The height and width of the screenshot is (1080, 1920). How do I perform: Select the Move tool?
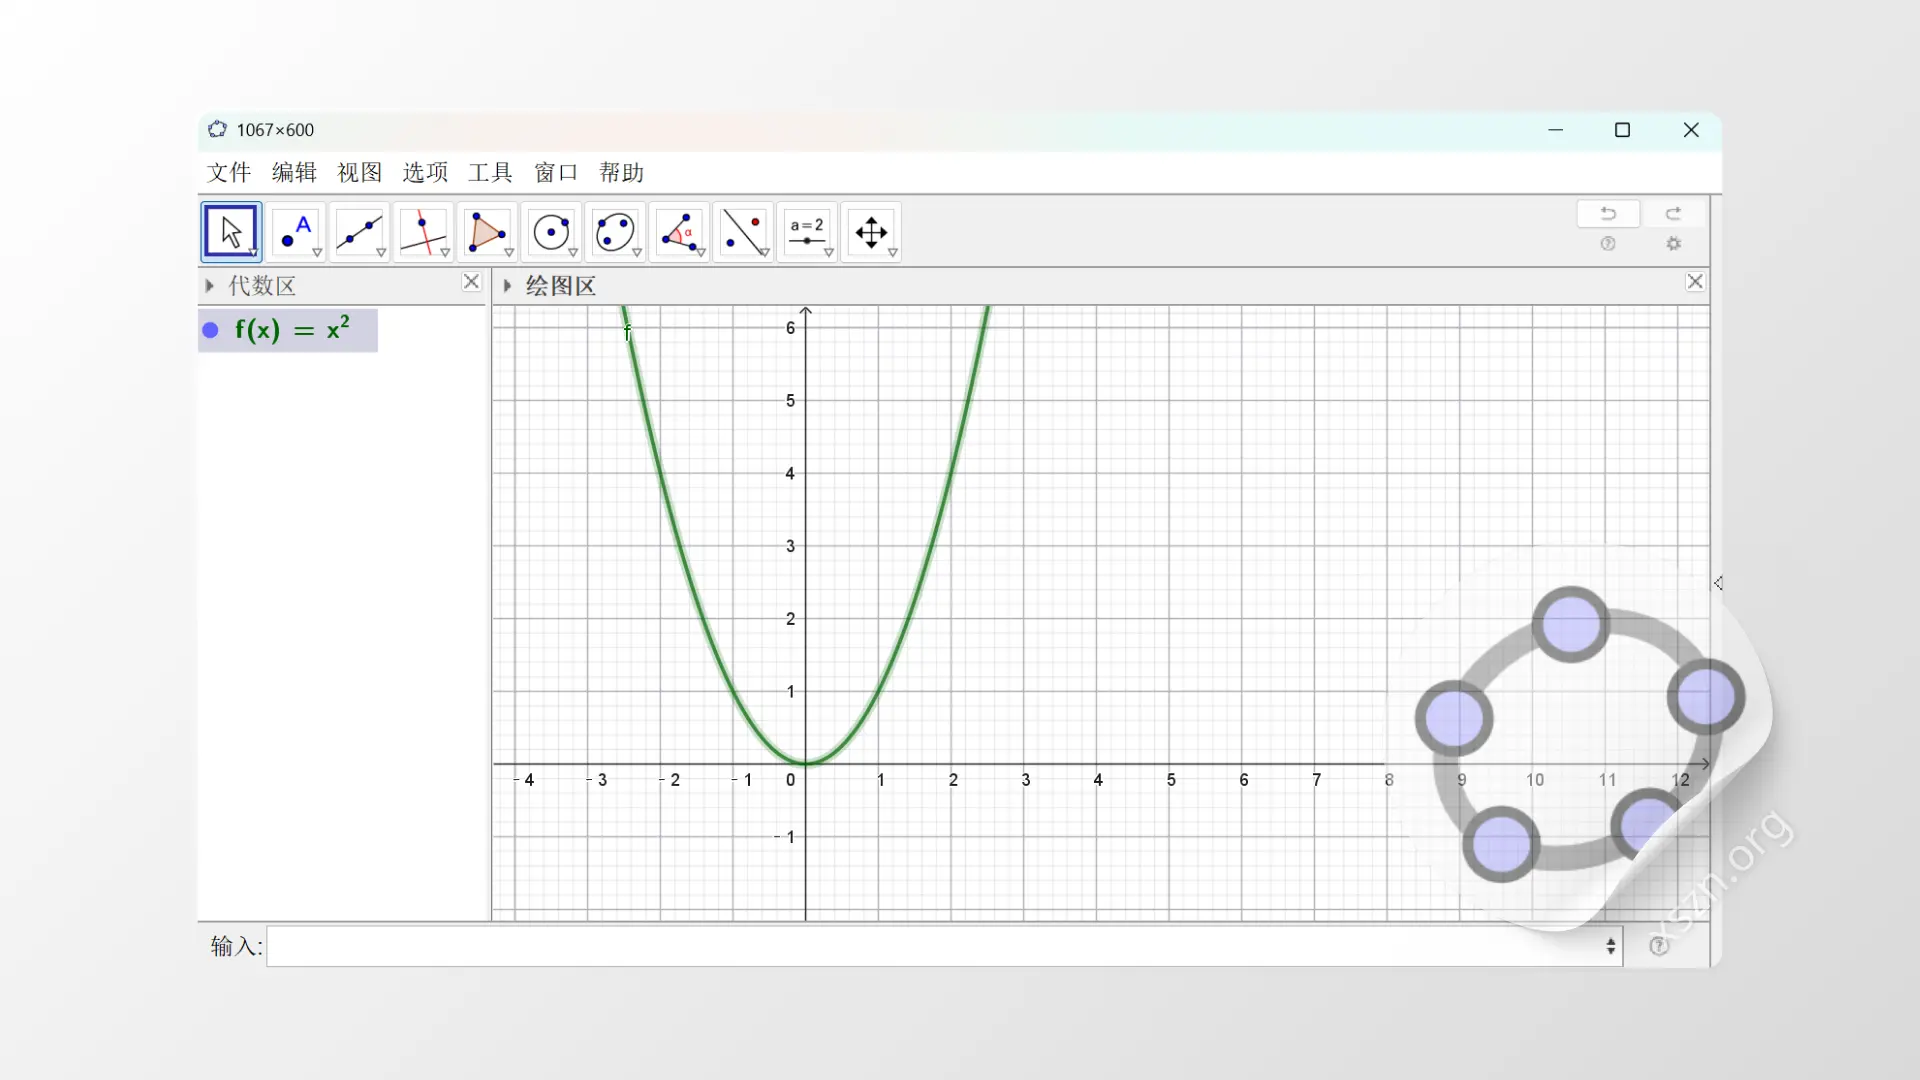[231, 231]
